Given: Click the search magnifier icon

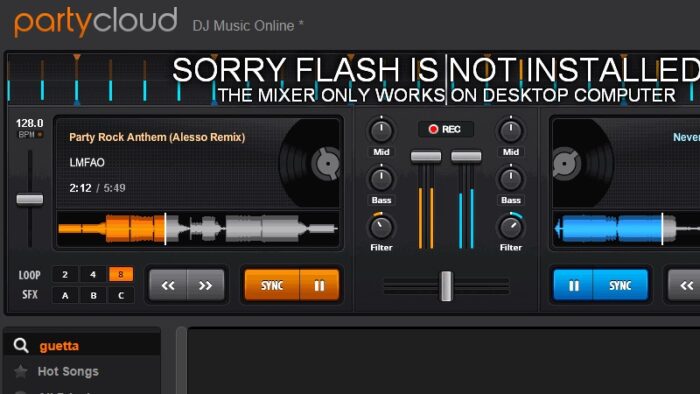Looking at the screenshot, I should pyautogui.click(x=21, y=345).
